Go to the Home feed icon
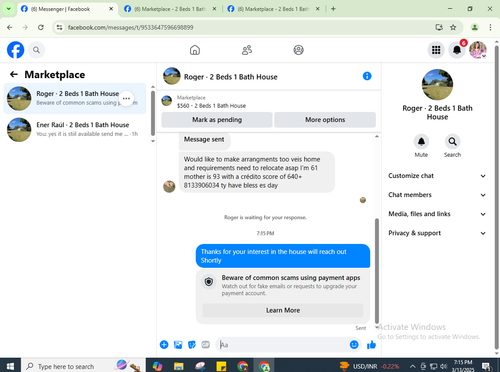The image size is (500, 372). point(195,50)
